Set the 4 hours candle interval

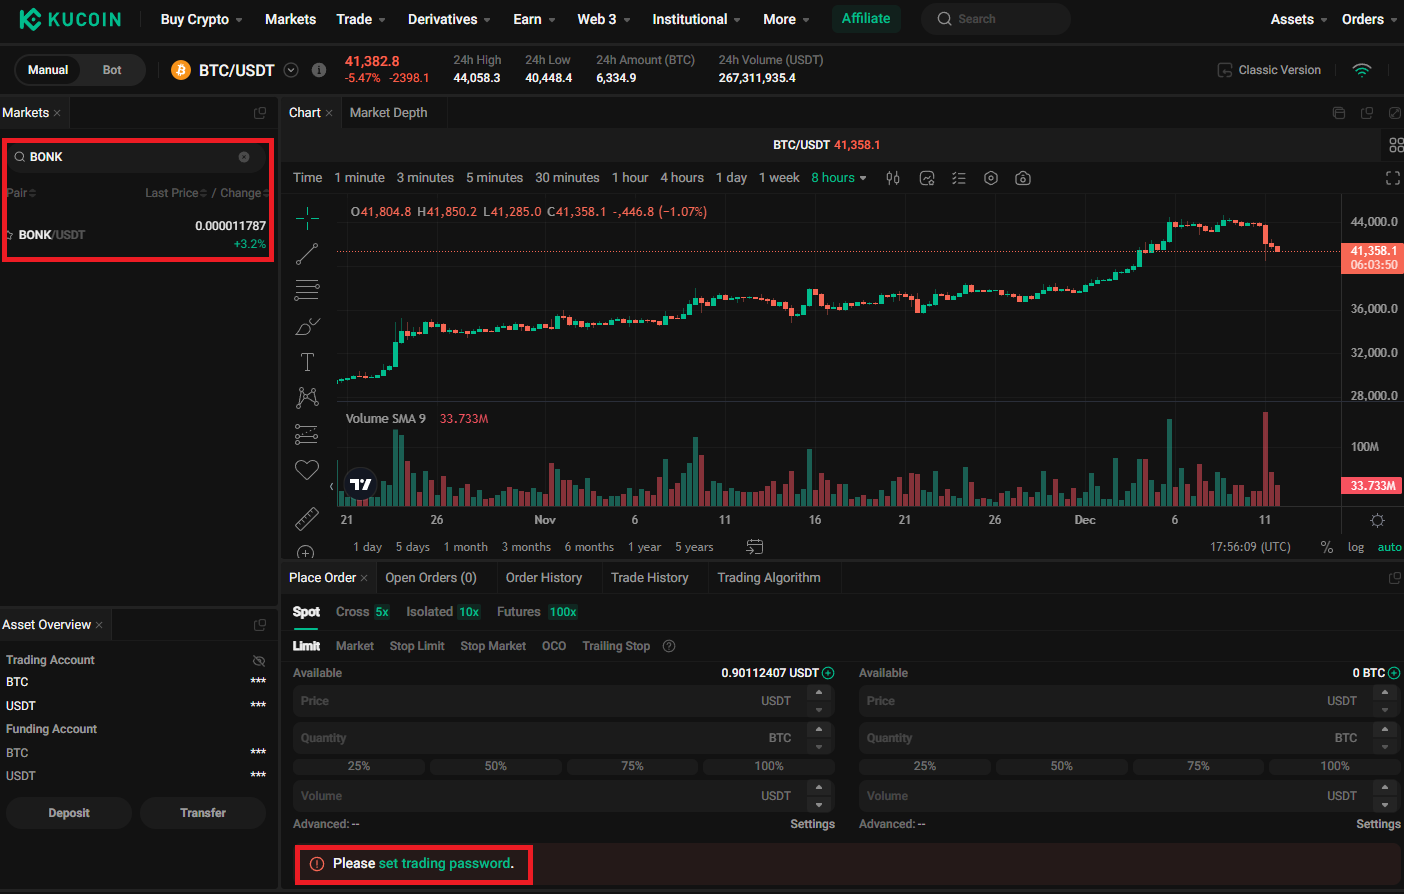click(x=682, y=178)
